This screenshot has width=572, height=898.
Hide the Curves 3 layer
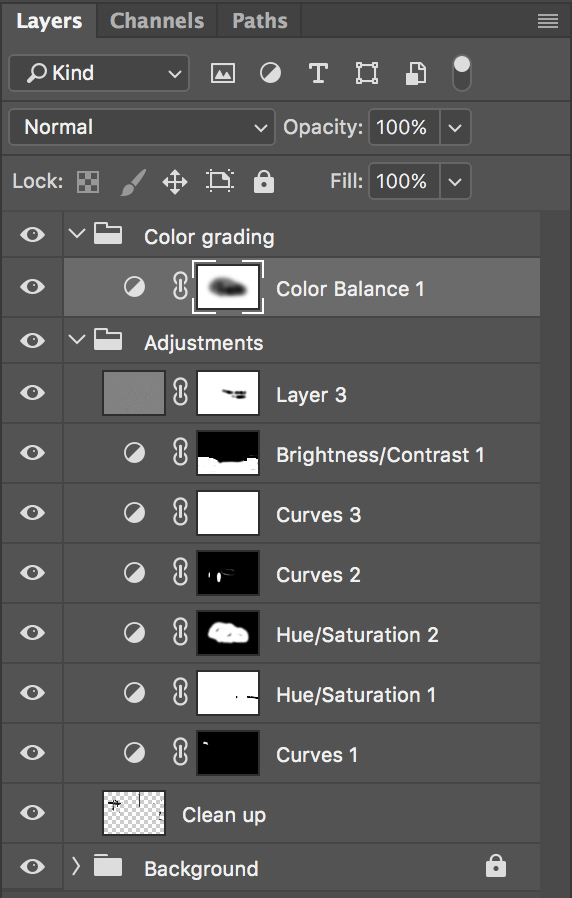pyautogui.click(x=33, y=513)
